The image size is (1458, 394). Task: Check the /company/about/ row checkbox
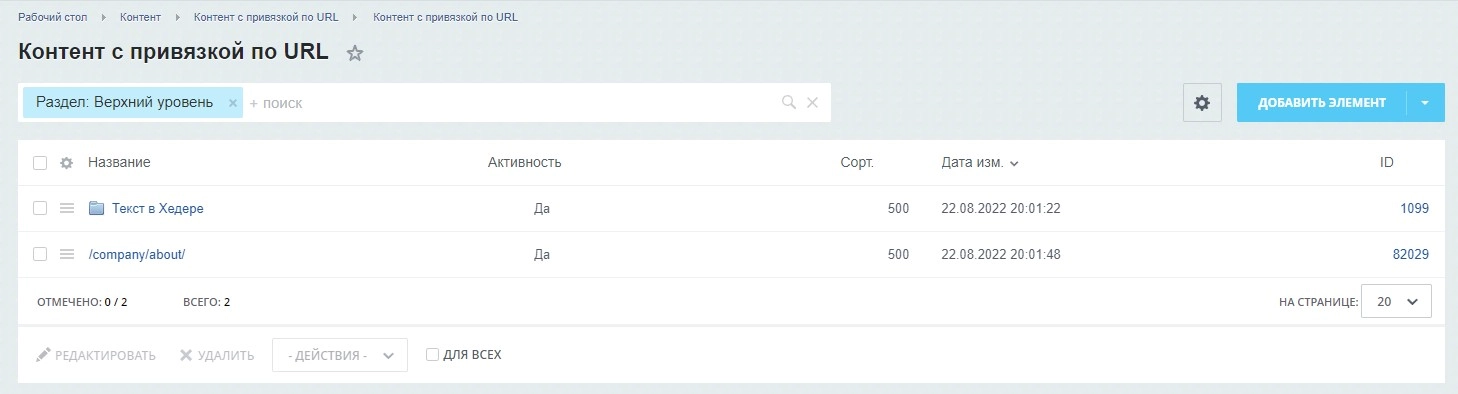(x=40, y=255)
